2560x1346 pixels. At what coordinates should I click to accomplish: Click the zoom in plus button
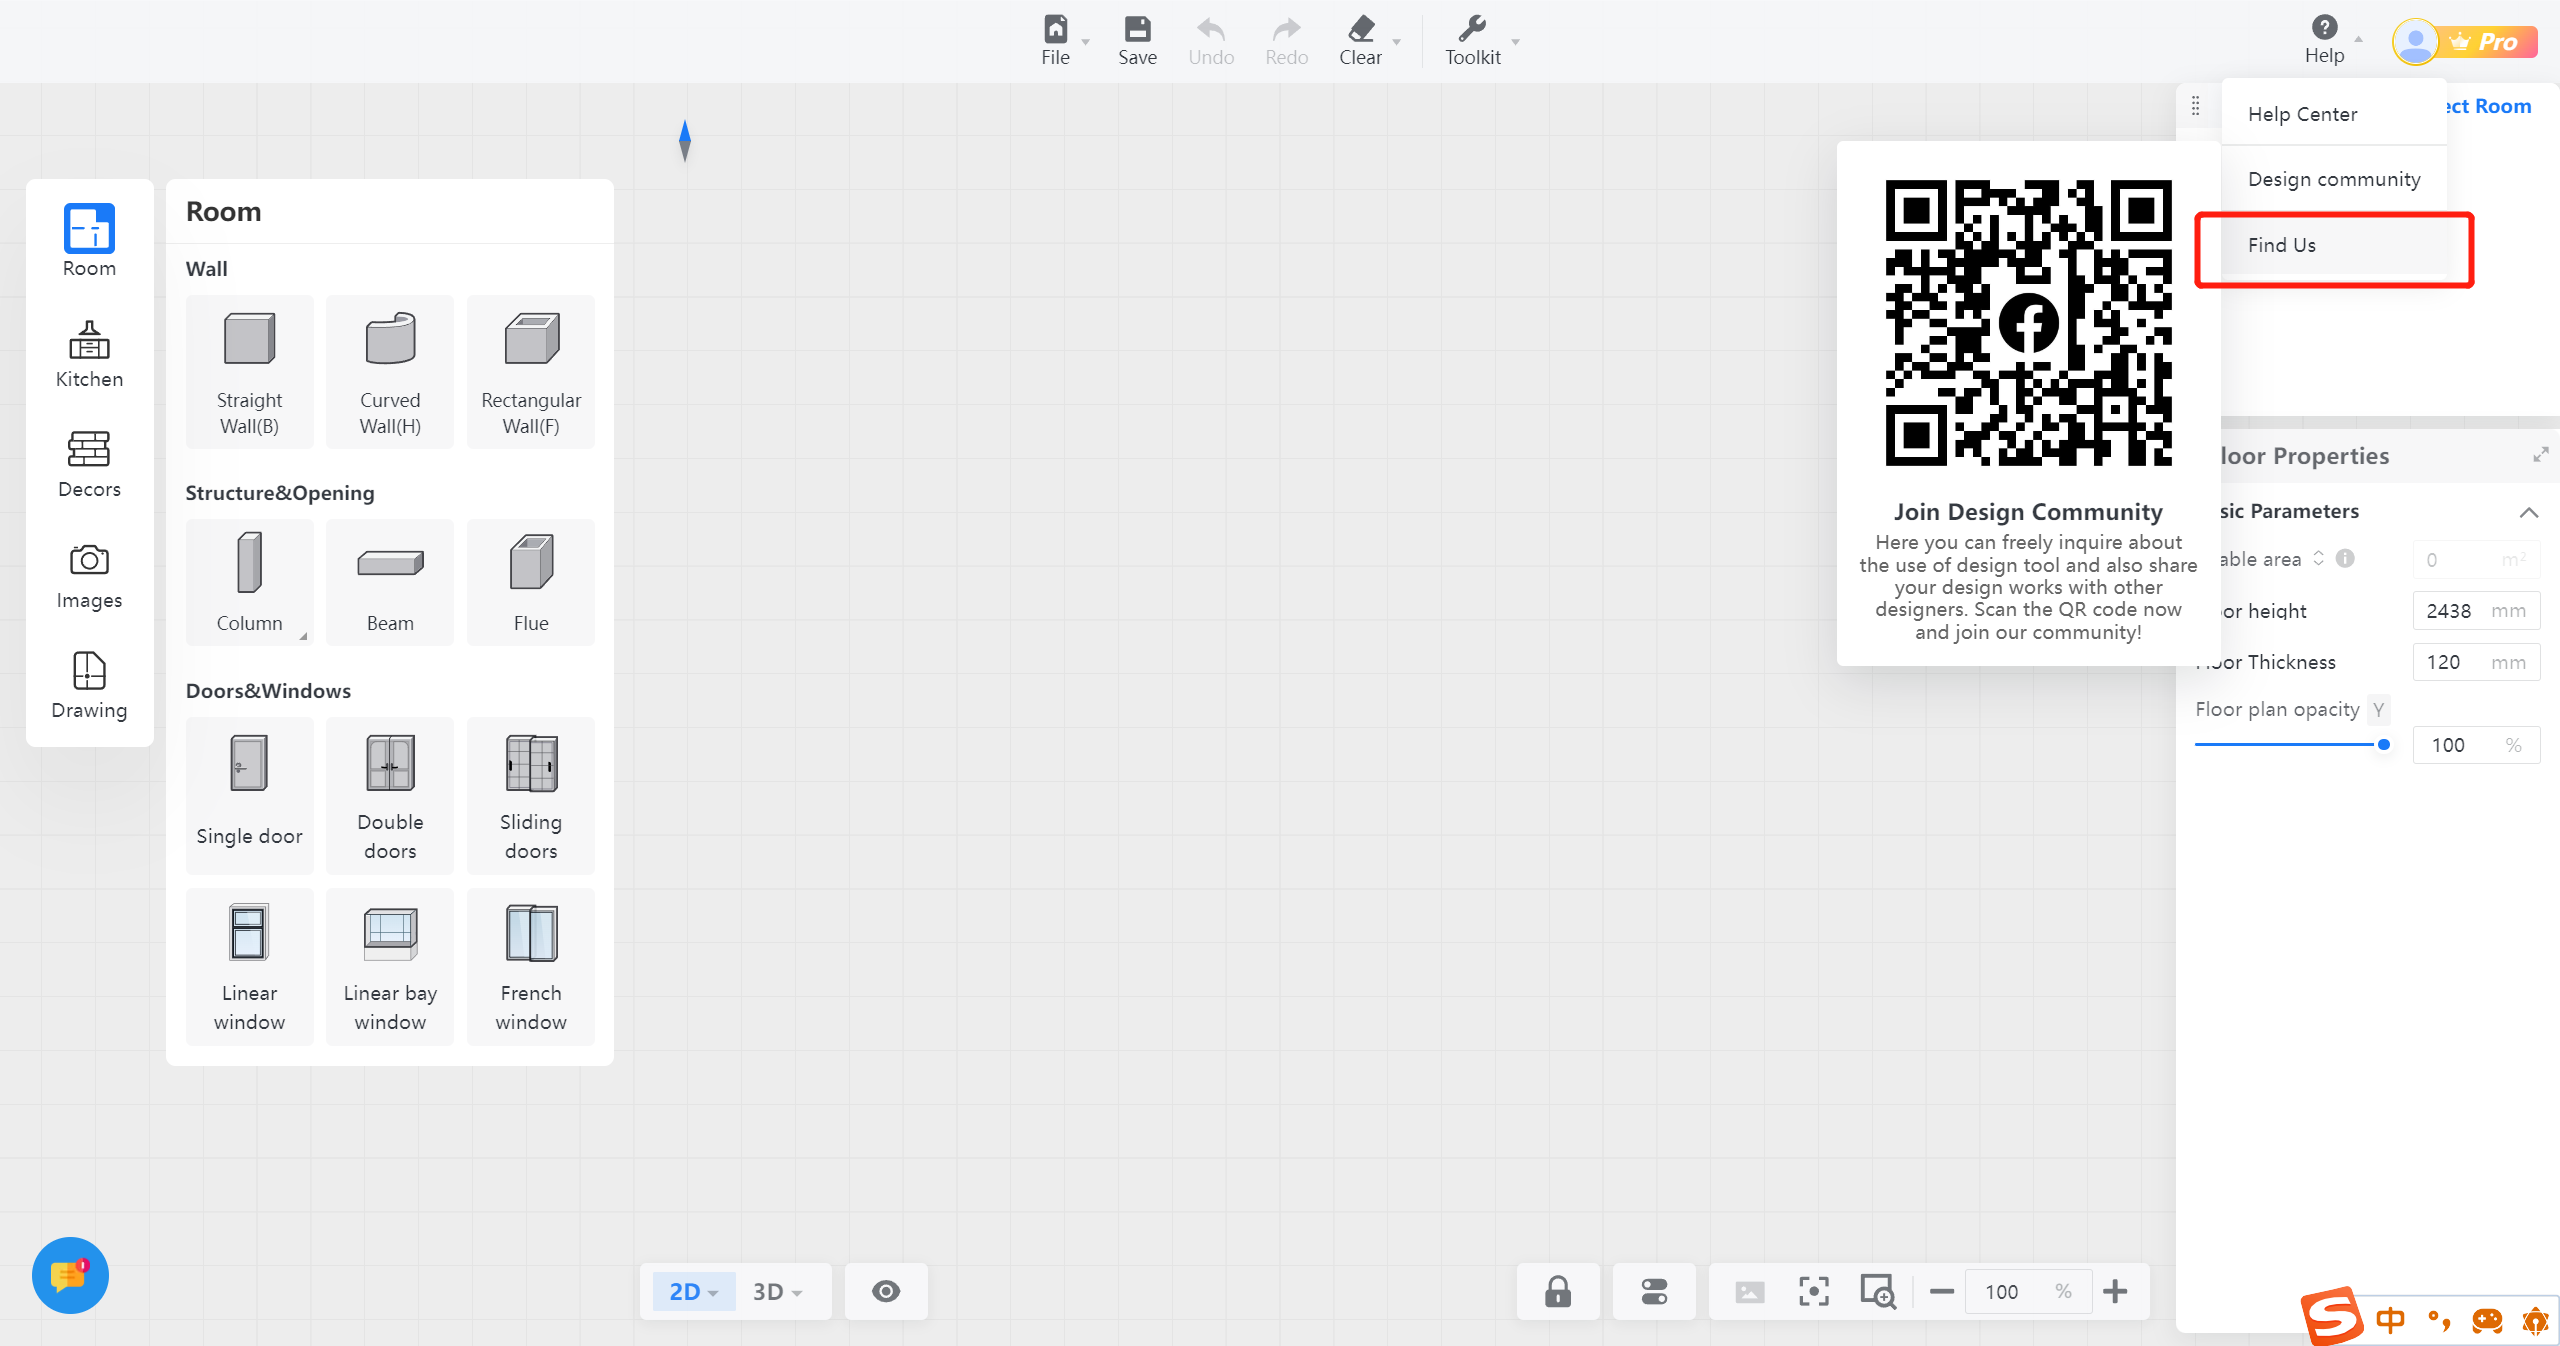(x=2115, y=1291)
